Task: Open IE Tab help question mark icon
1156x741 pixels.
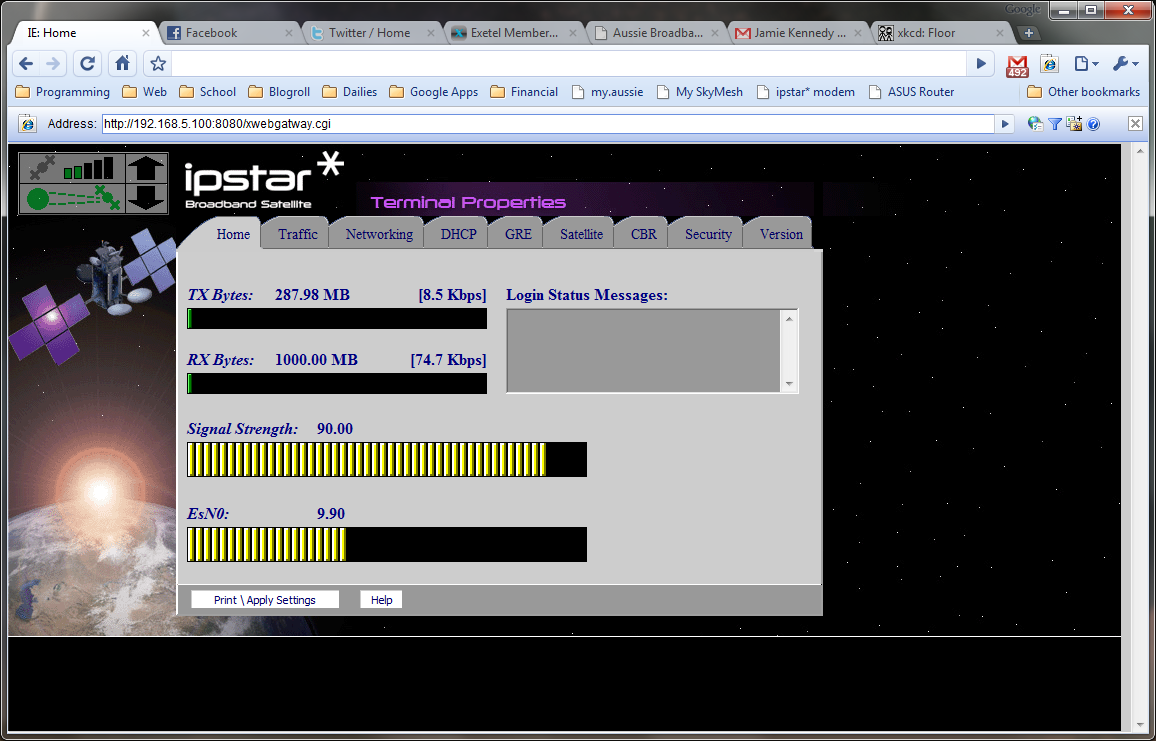Action: [x=1093, y=124]
